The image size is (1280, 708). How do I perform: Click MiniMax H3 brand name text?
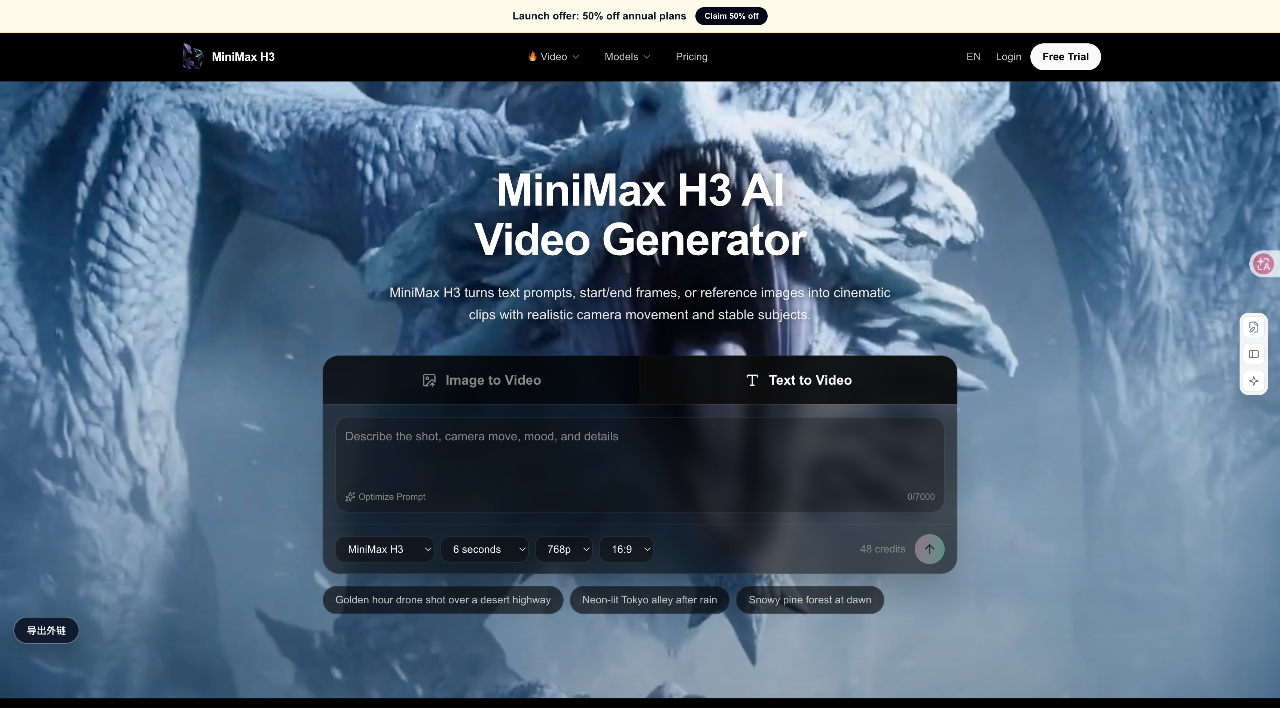243,57
